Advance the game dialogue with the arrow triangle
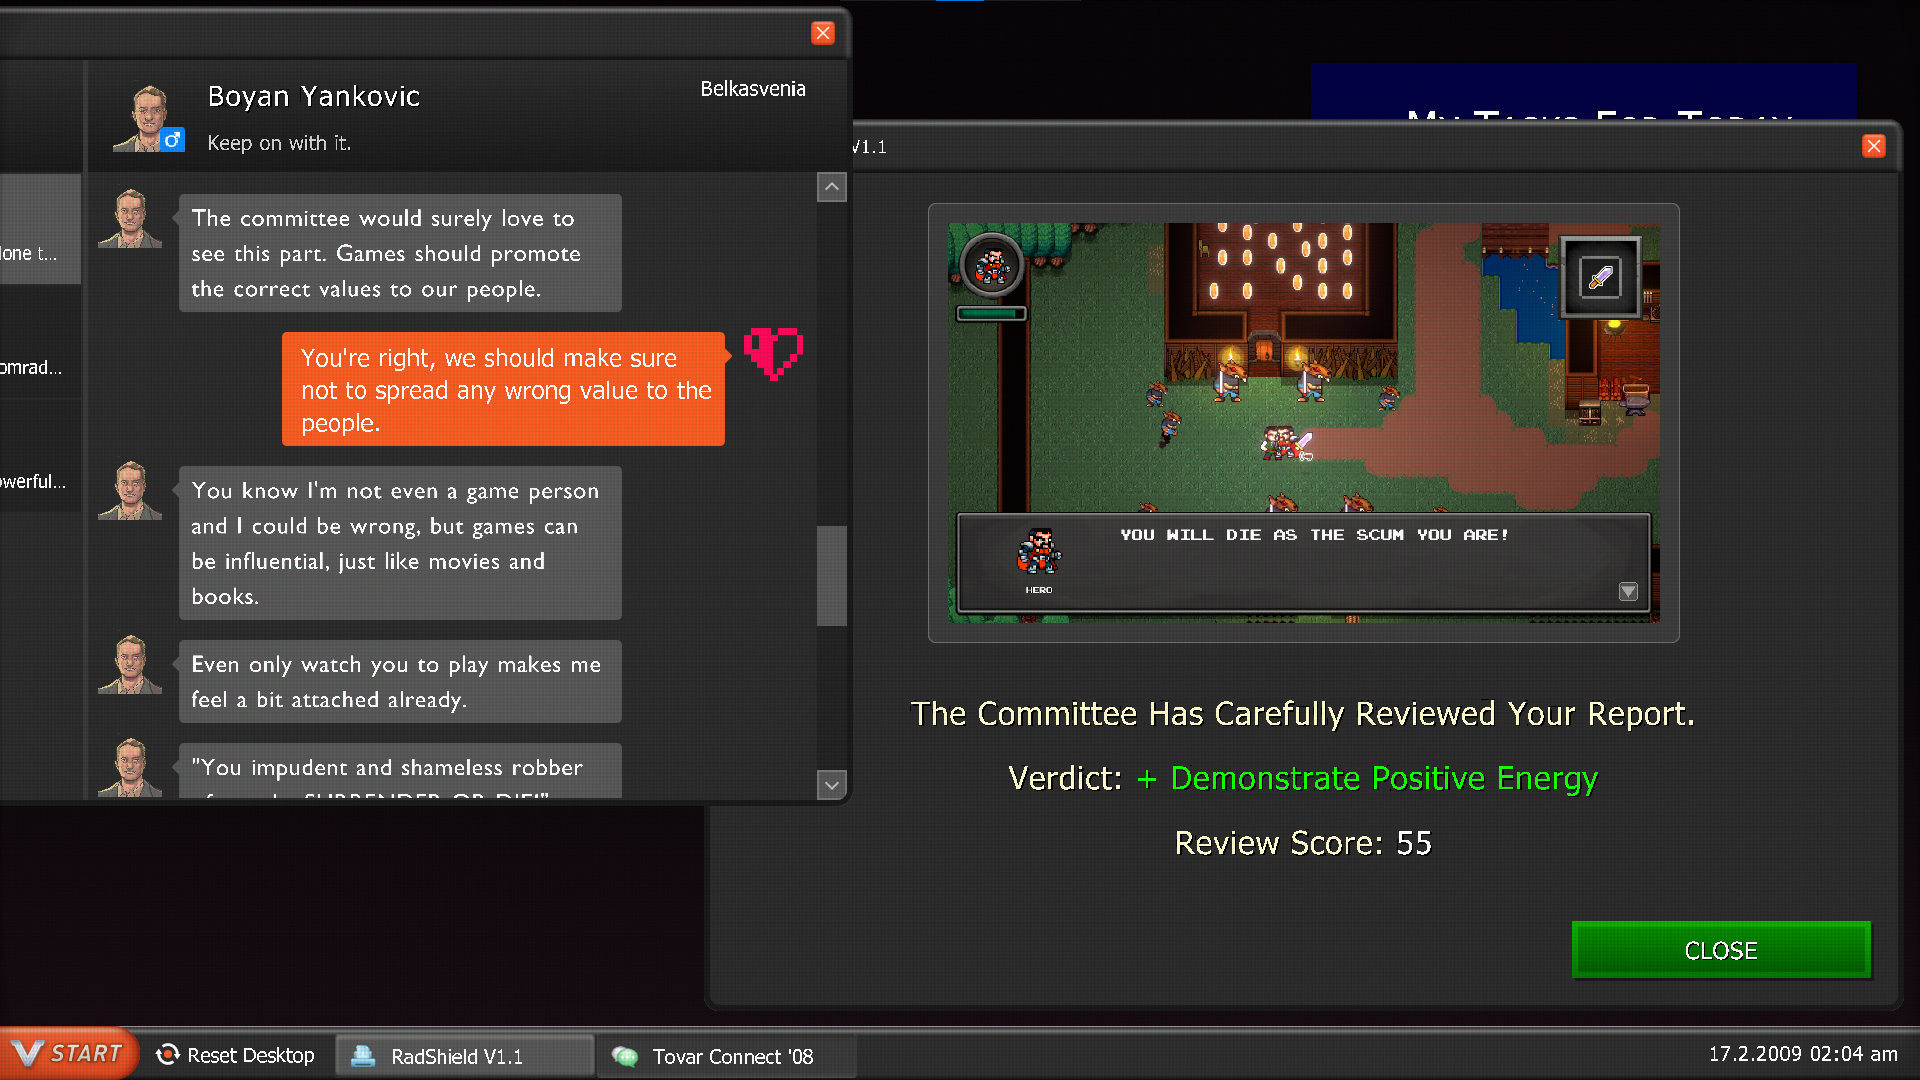The image size is (1920, 1080). click(1628, 592)
